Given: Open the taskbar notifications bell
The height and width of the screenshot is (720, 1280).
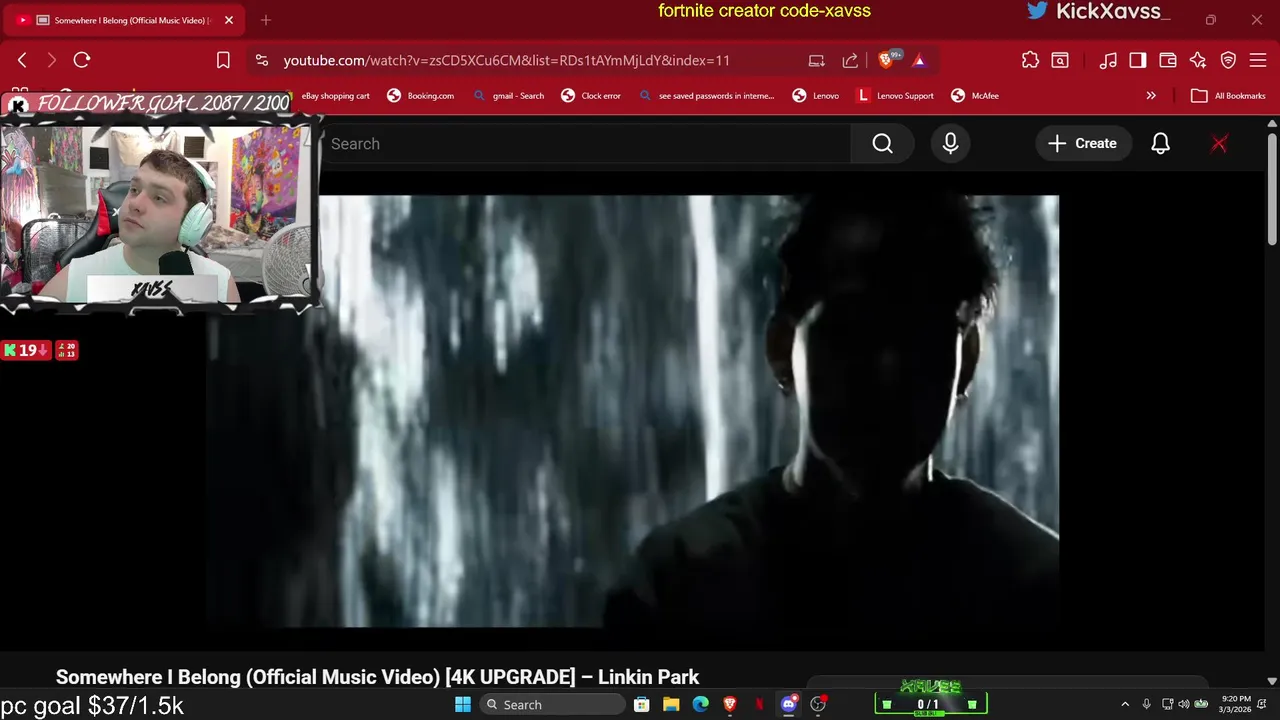Looking at the screenshot, I should click(x=1262, y=704).
